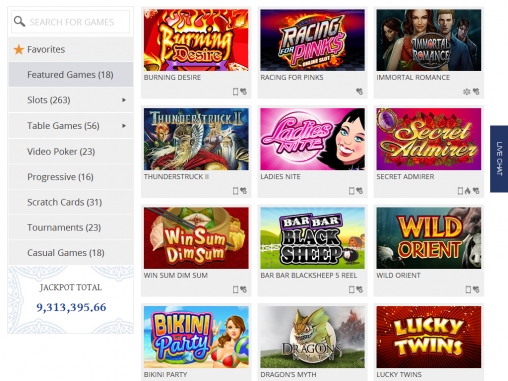Open the Live Chat side tab
508x381 pixels.
coord(499,159)
